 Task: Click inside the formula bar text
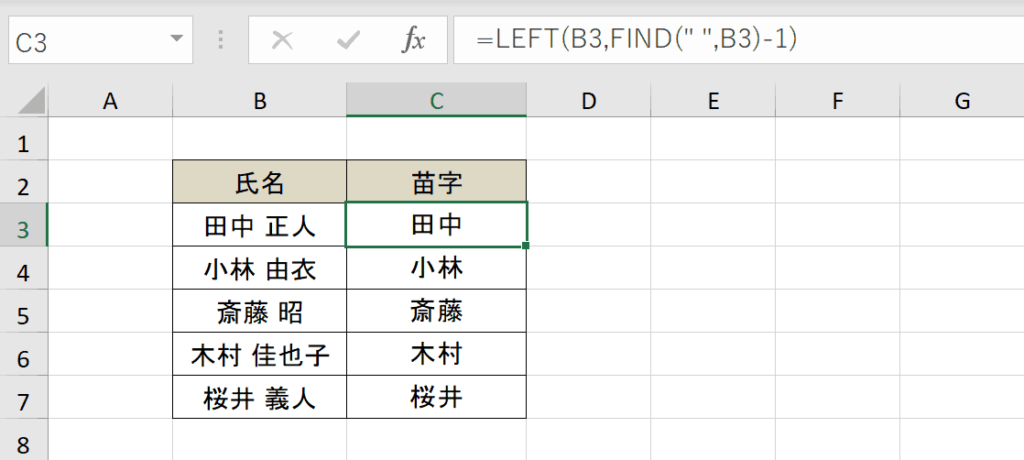click(738, 41)
